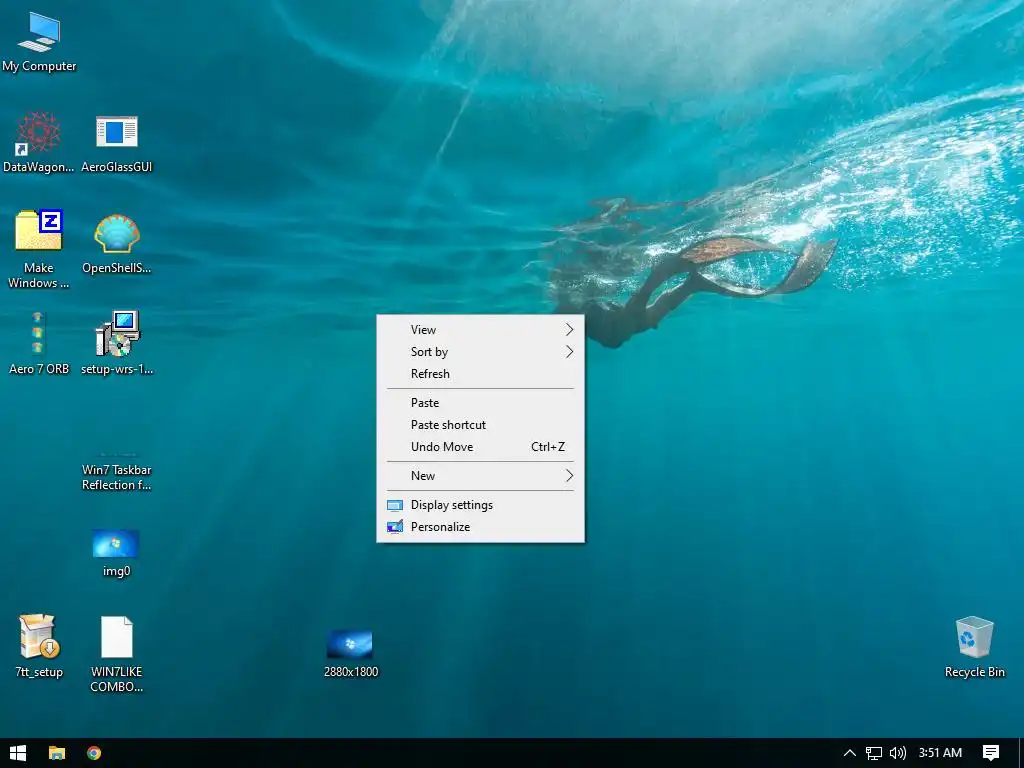Expand the Sort by submenu arrow
Image resolution: width=1024 pixels, height=768 pixels.
[569, 352]
